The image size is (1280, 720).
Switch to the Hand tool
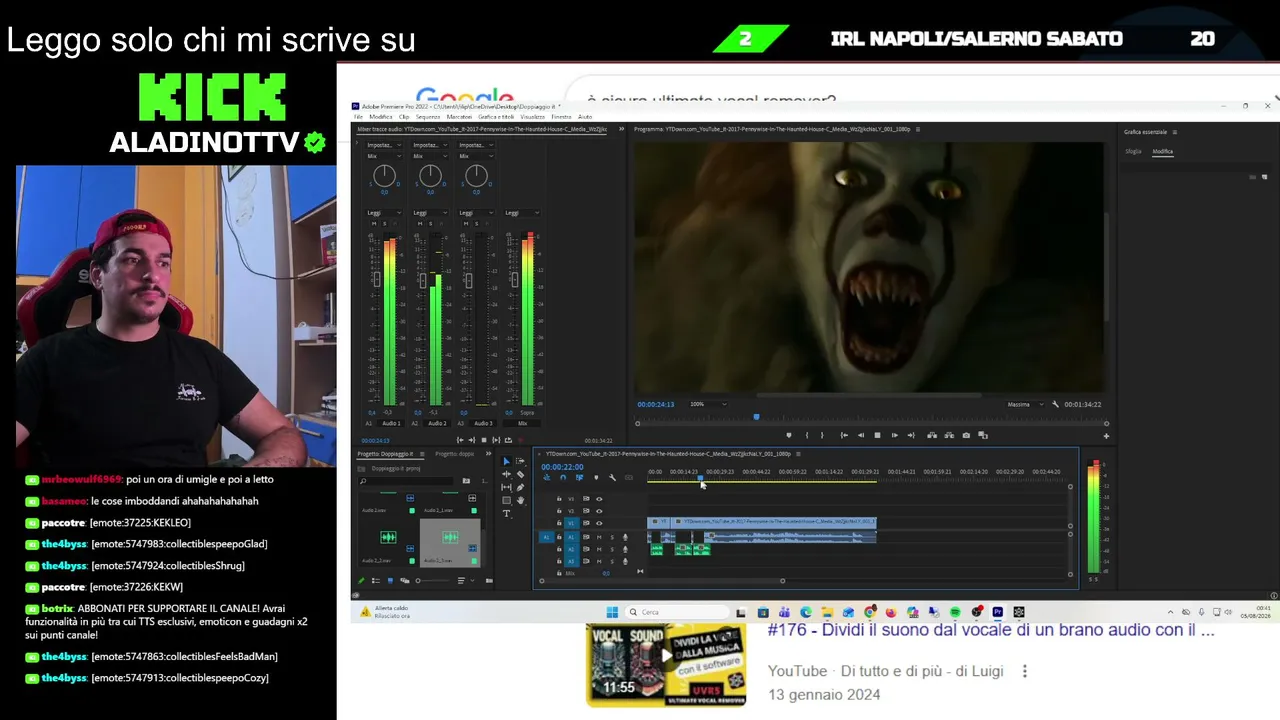pyautogui.click(x=520, y=500)
